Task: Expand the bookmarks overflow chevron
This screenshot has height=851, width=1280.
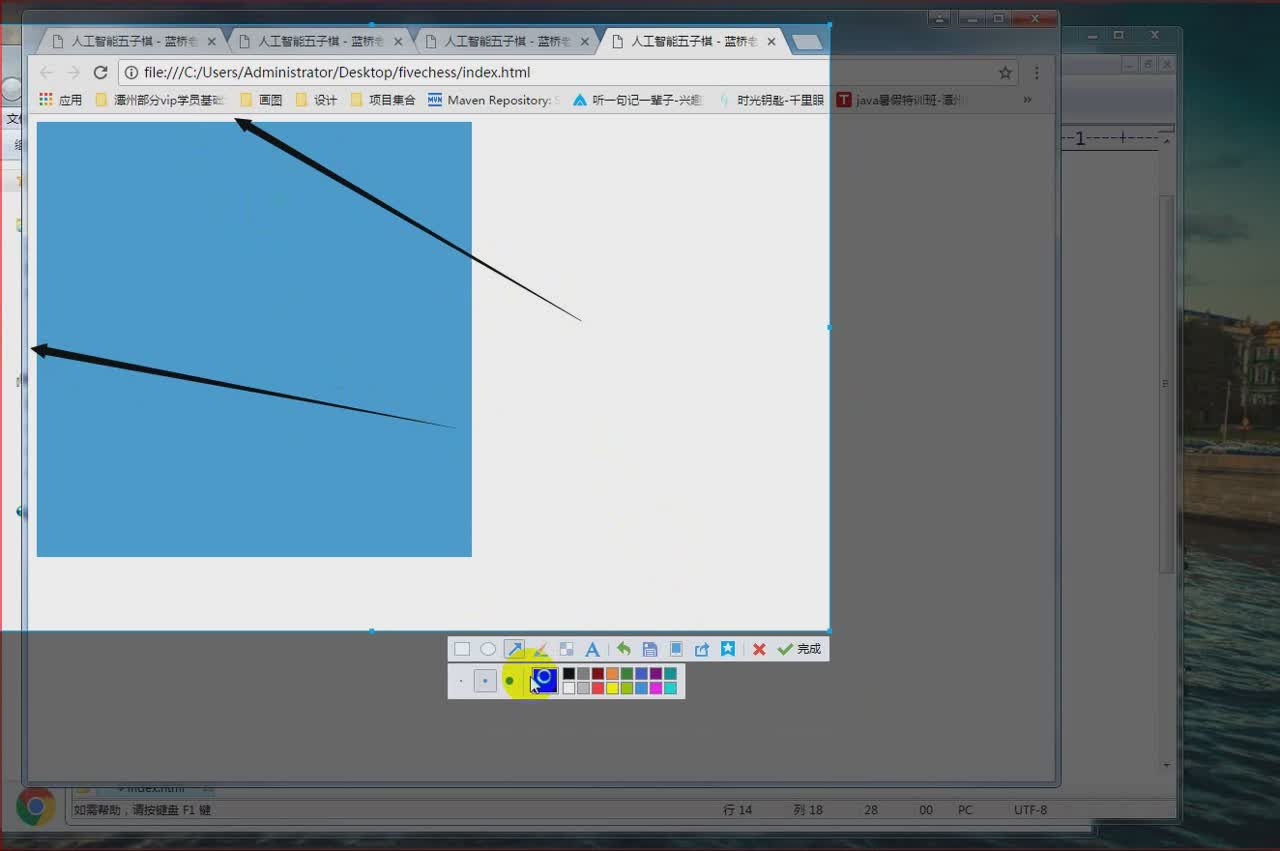Action: (x=1027, y=100)
